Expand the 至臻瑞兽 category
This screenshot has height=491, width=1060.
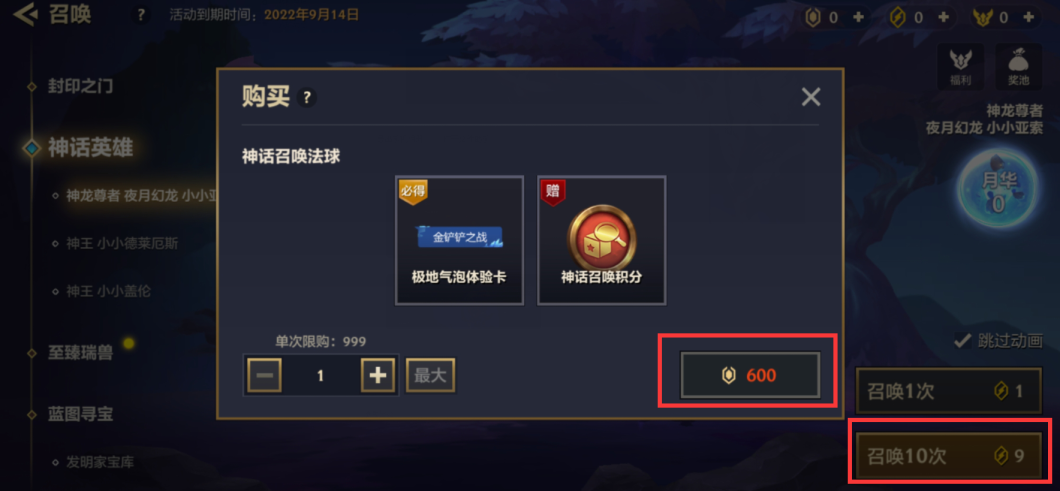pyautogui.click(x=80, y=352)
